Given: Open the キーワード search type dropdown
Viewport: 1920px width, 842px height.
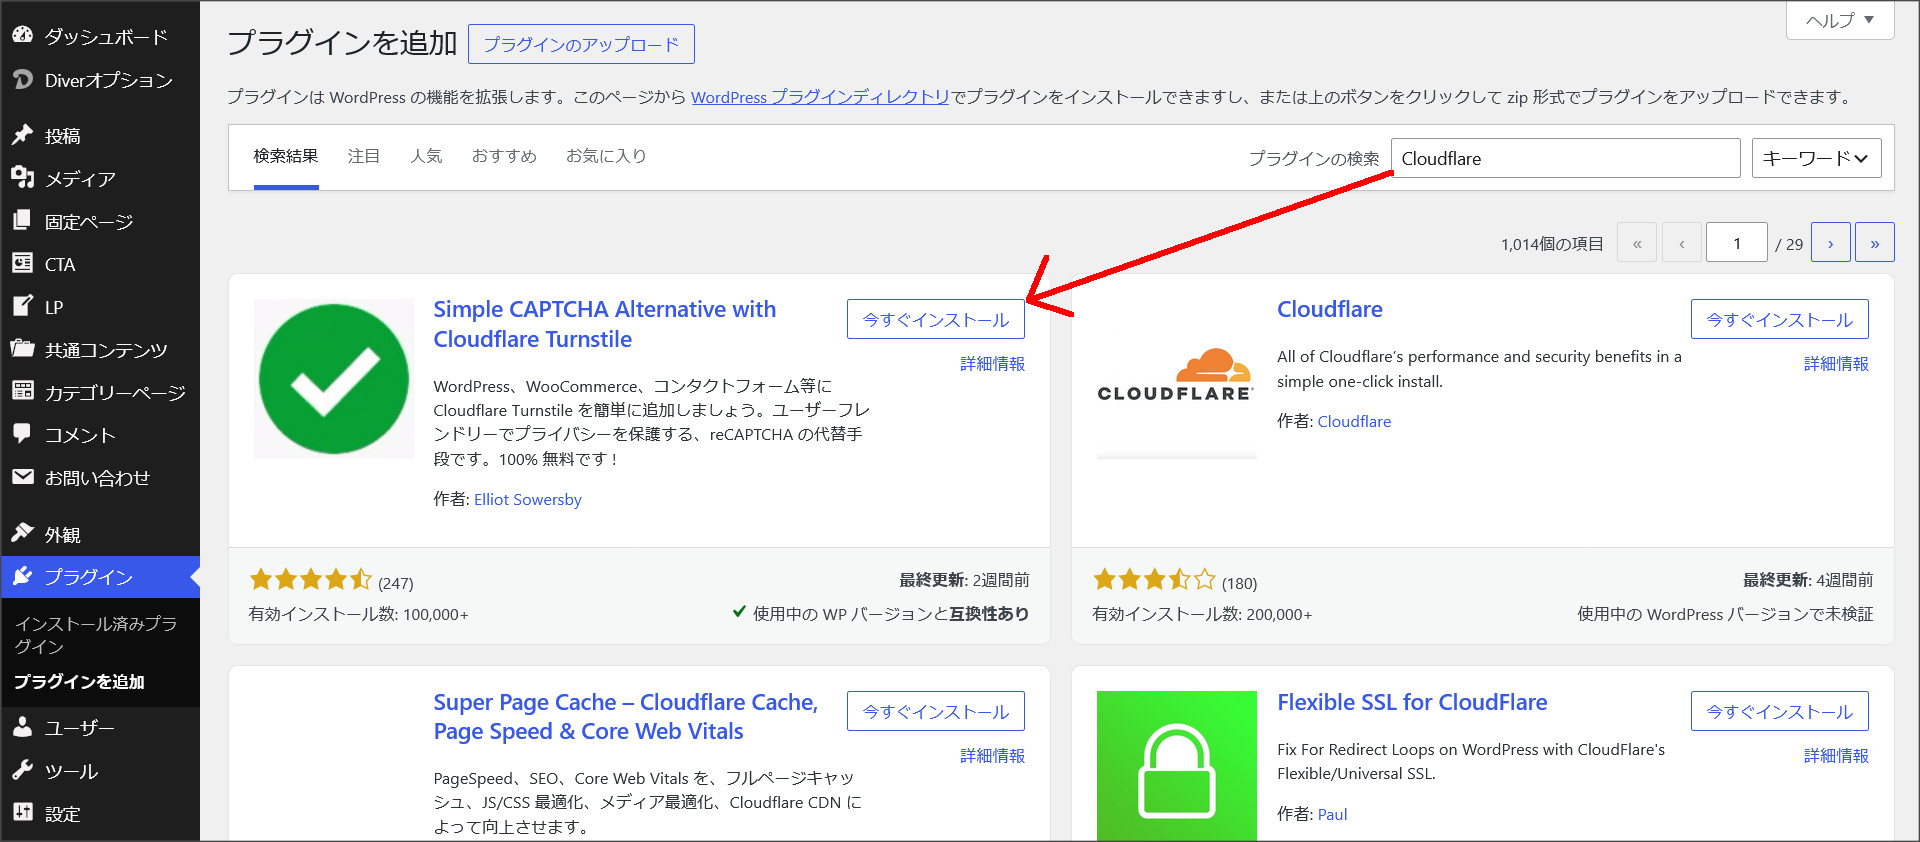Looking at the screenshot, I should 1816,158.
